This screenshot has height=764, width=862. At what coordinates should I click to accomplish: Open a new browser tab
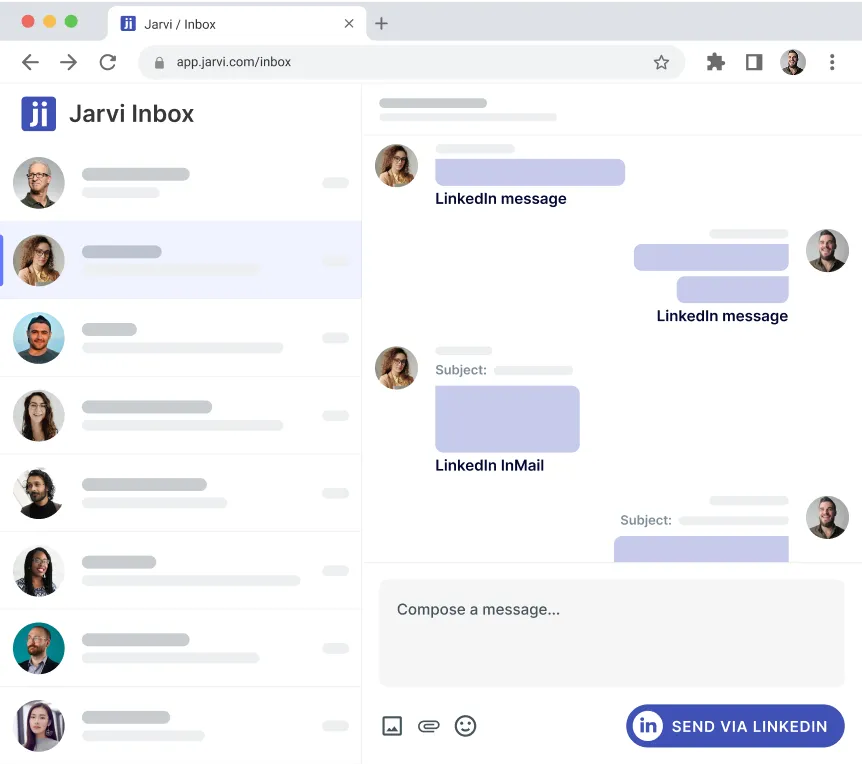(381, 24)
